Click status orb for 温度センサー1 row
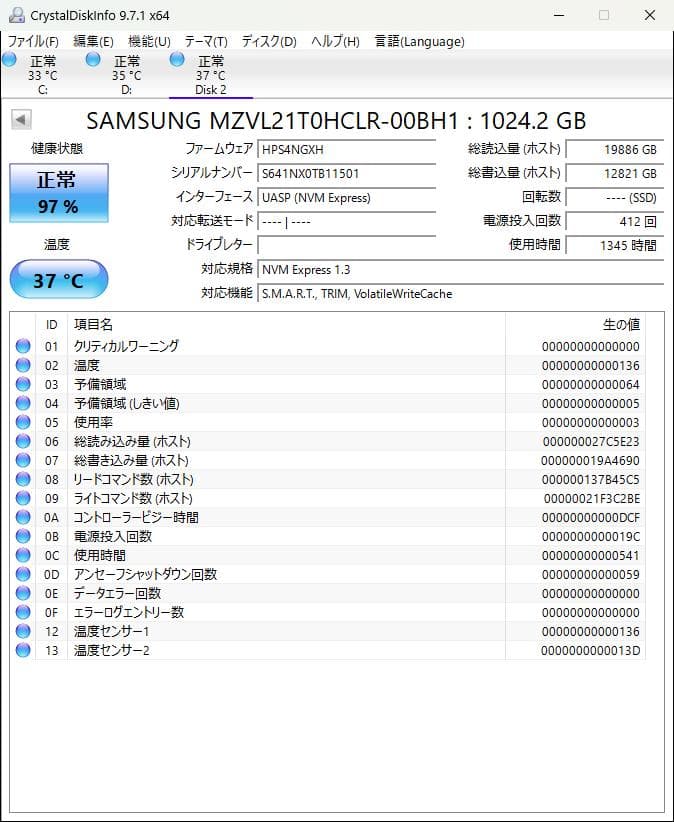 tap(23, 631)
